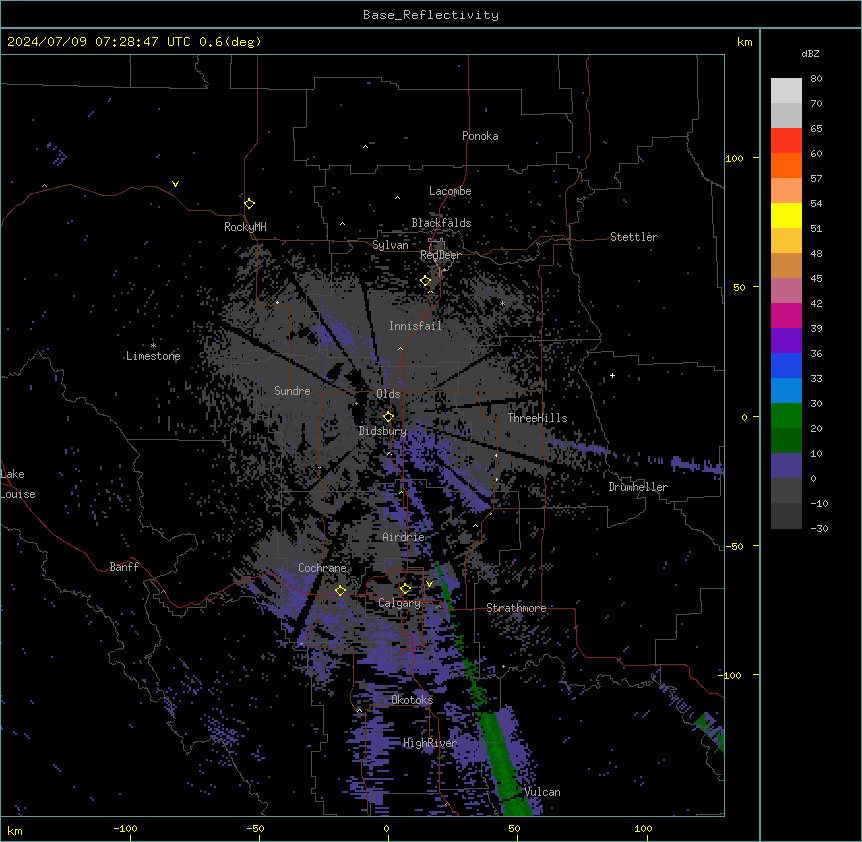The image size is (862, 842).
Task: Click the -30 value on dBZ scale
Action: pyautogui.click(x=819, y=528)
